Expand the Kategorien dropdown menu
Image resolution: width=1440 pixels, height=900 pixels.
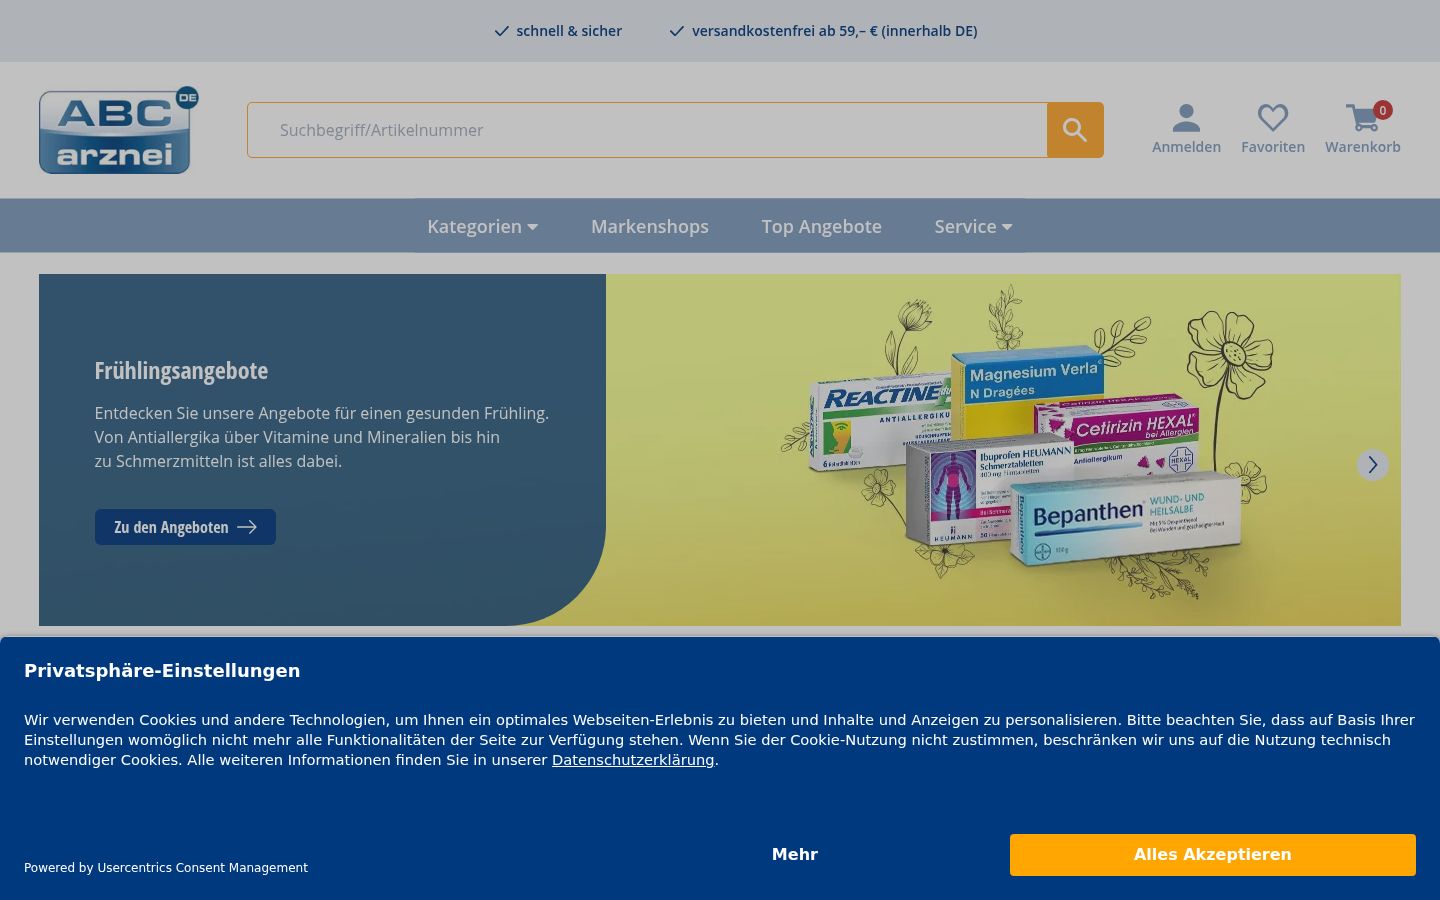click(483, 227)
